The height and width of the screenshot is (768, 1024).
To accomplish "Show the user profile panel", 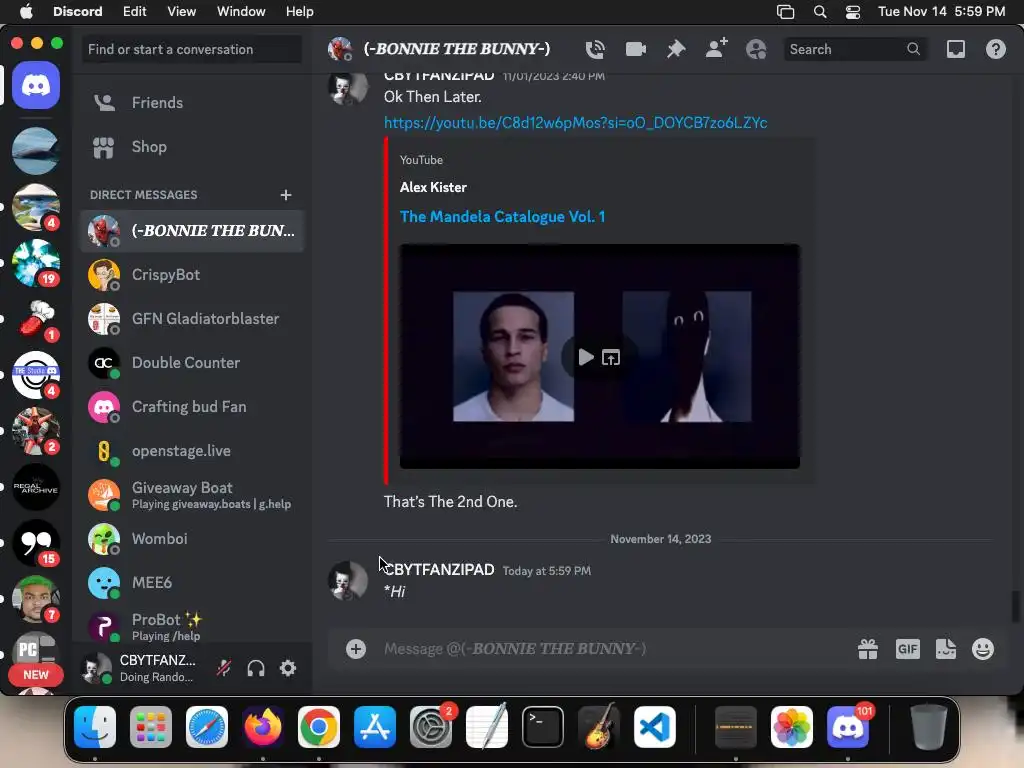I will (x=756, y=49).
